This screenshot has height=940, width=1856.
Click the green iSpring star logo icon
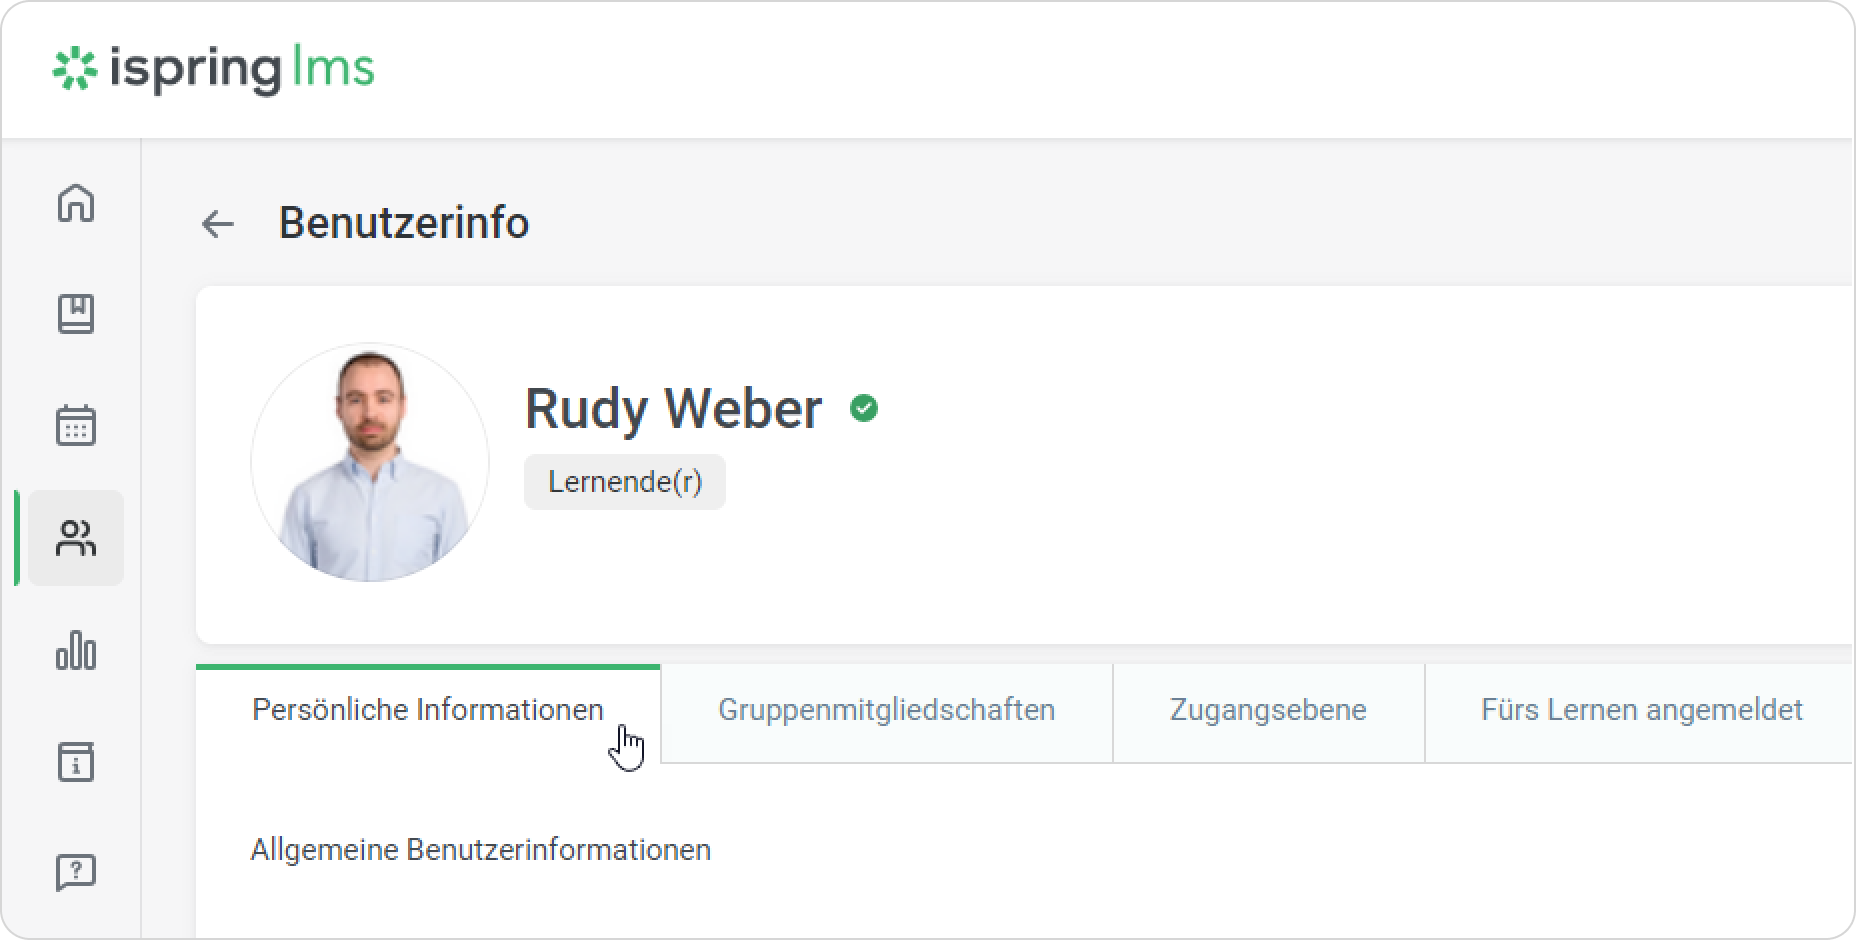(75, 69)
